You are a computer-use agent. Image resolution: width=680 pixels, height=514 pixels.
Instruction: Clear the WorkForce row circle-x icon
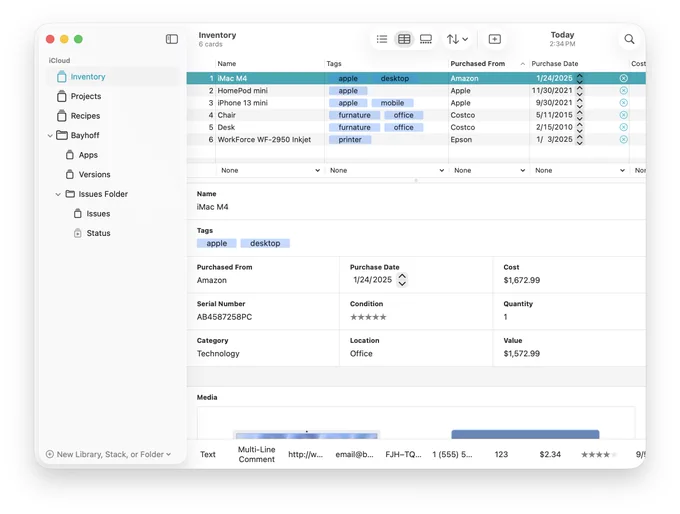(624, 139)
